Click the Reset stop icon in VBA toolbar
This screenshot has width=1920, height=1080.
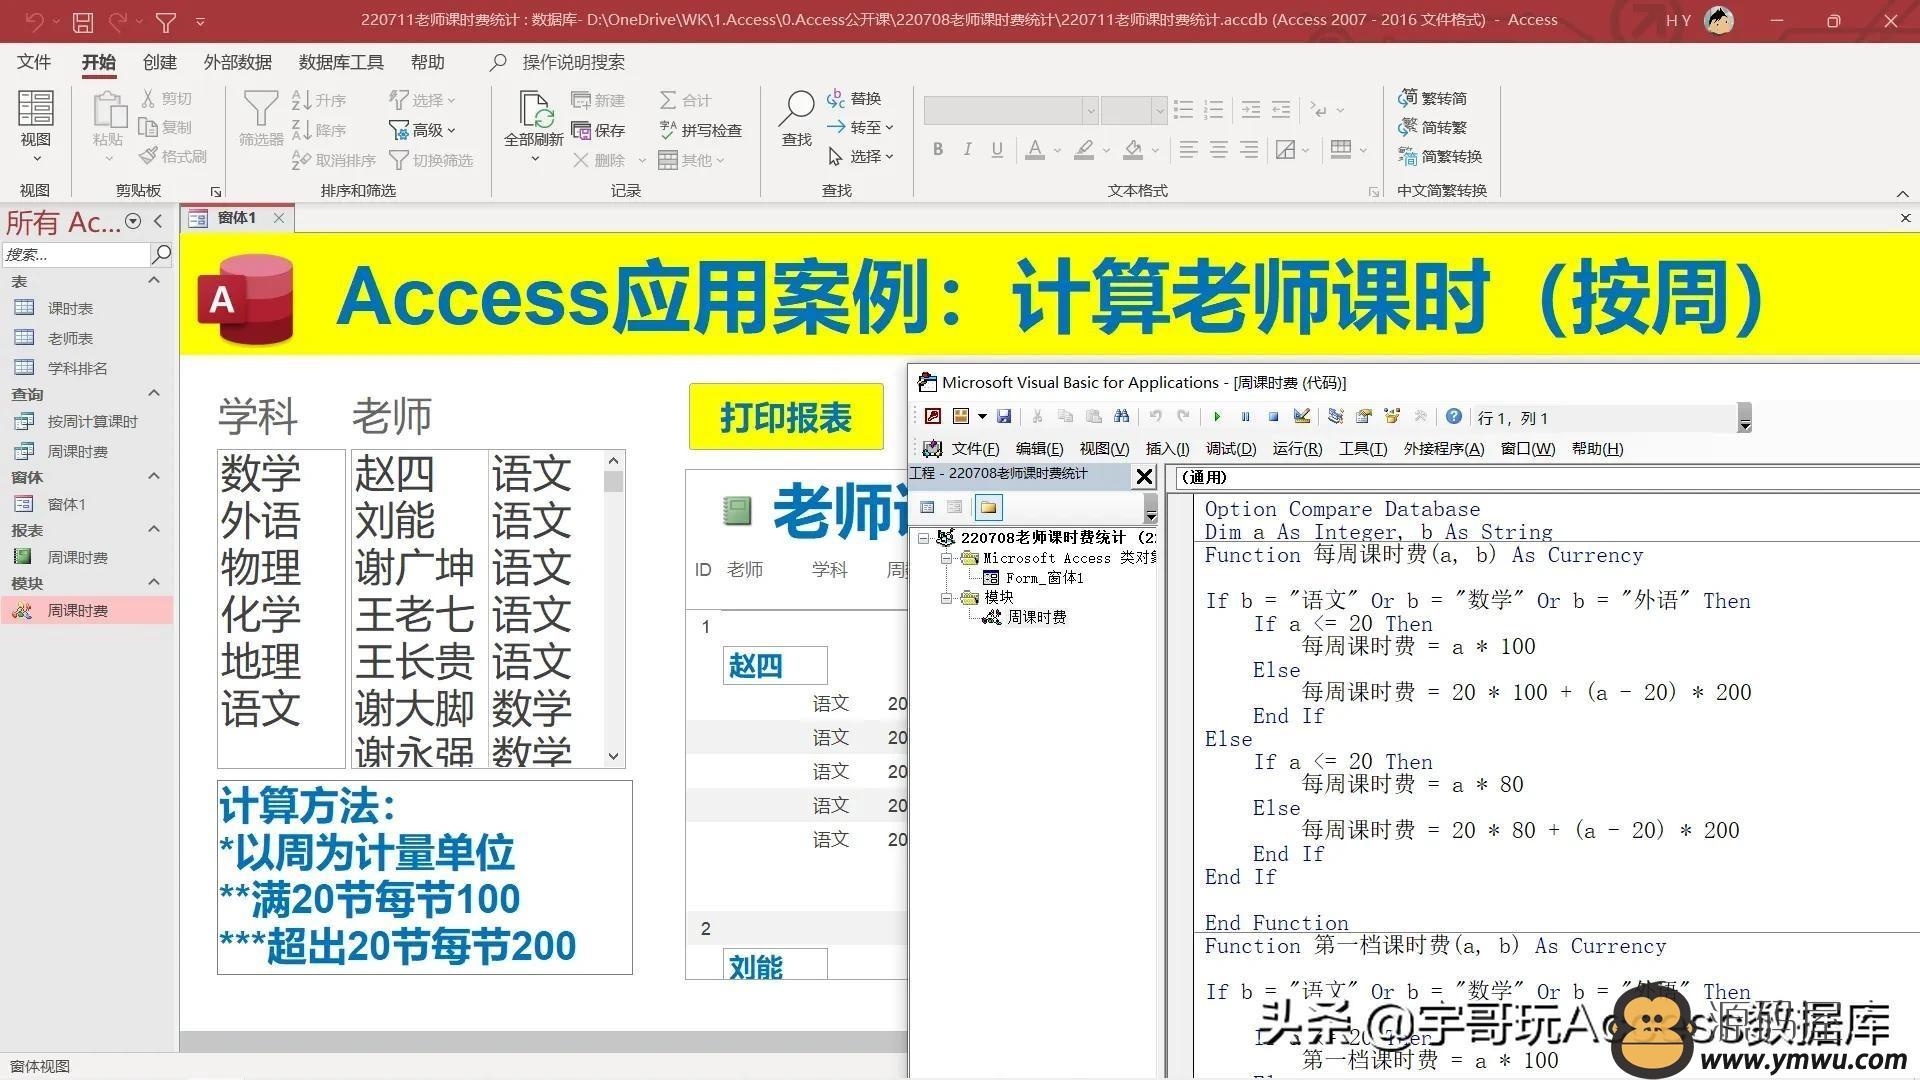point(1273,417)
